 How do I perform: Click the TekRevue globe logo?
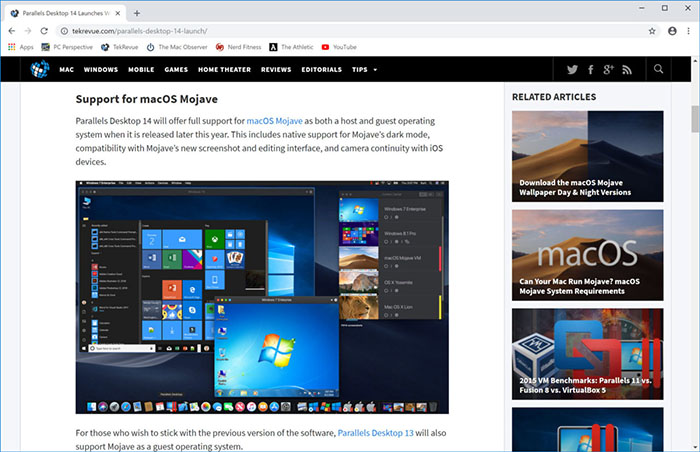coord(40,69)
